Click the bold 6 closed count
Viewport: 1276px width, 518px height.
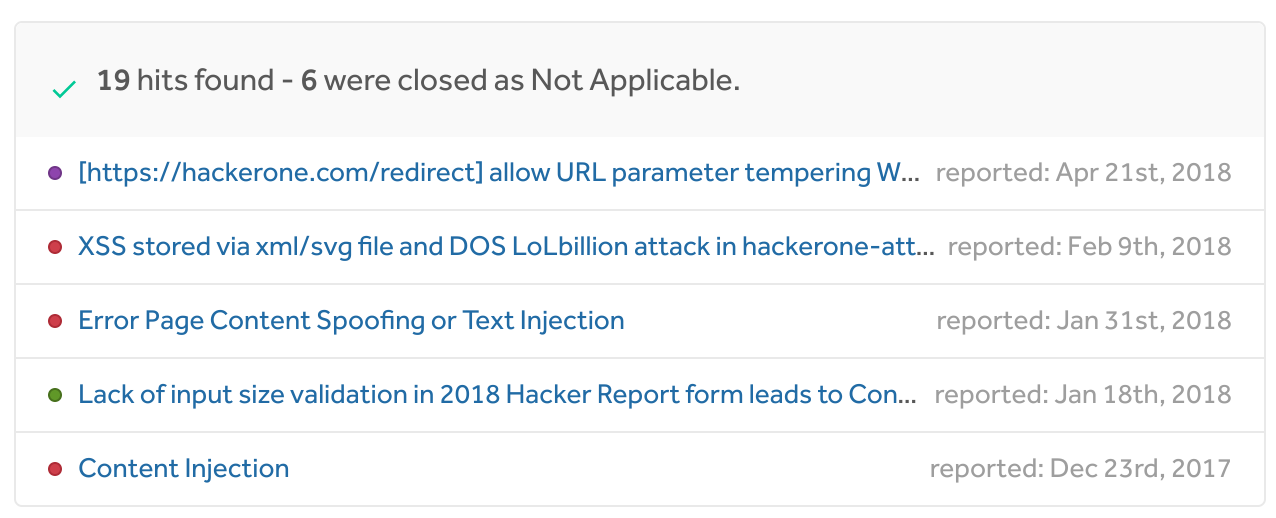pos(309,81)
